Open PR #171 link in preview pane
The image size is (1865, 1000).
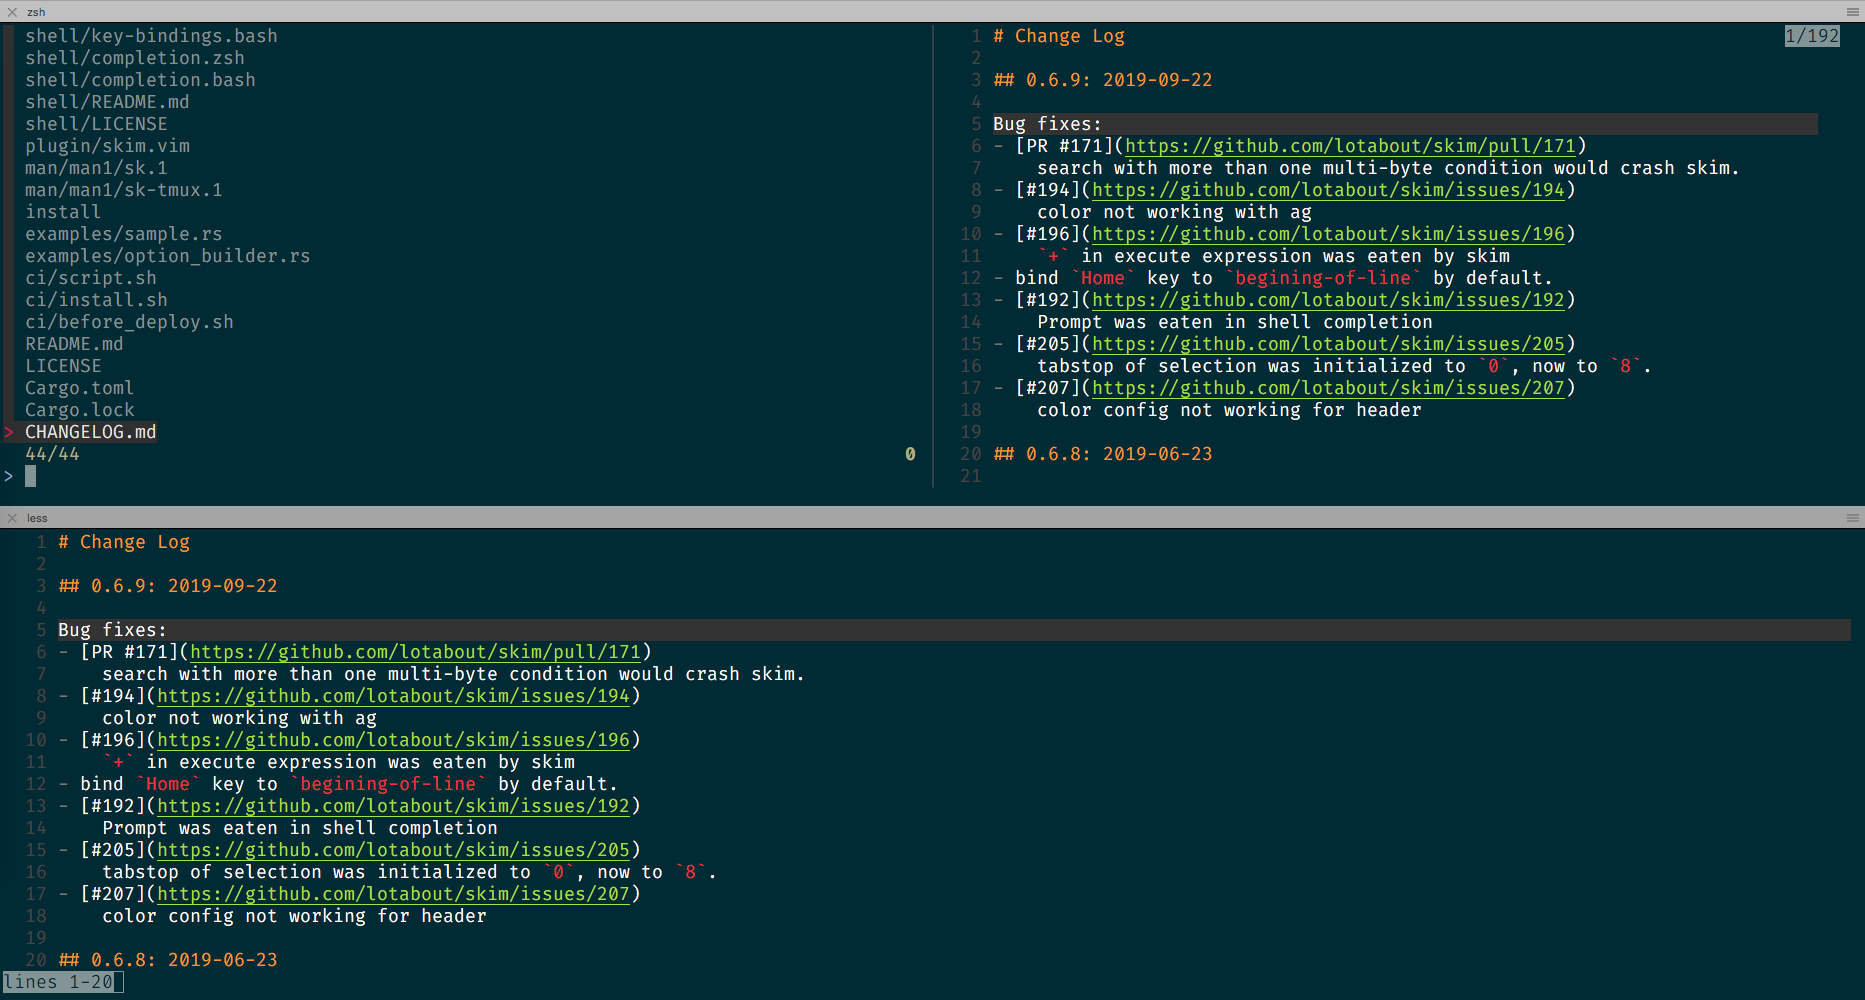point(1350,146)
